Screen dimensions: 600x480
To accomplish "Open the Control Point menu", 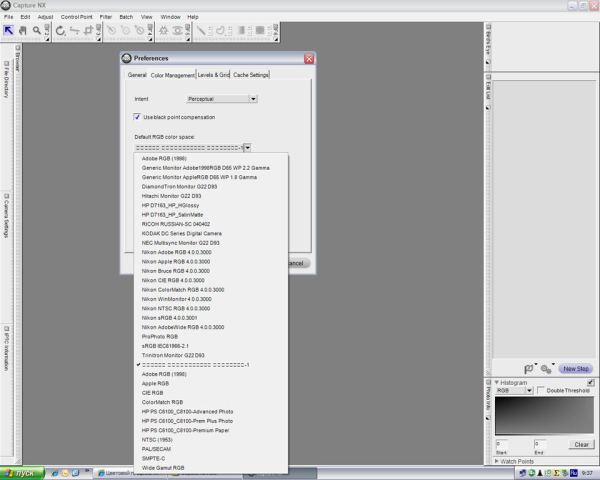I will [77, 17].
